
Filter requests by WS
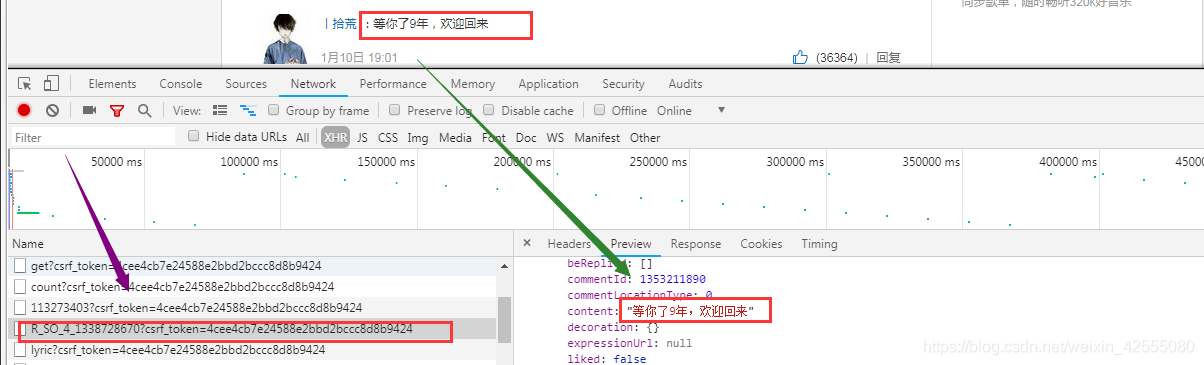click(555, 138)
